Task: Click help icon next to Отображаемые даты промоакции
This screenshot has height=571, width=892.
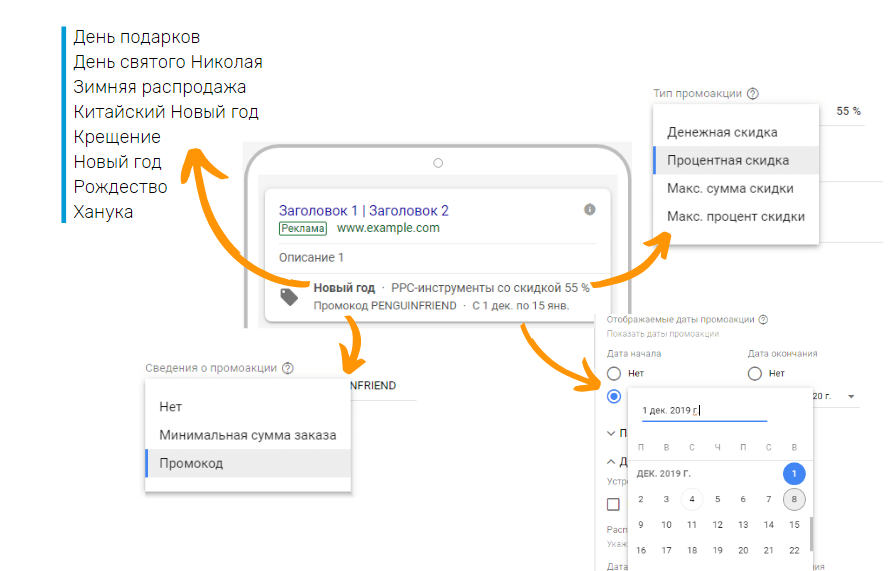Action: (x=763, y=320)
